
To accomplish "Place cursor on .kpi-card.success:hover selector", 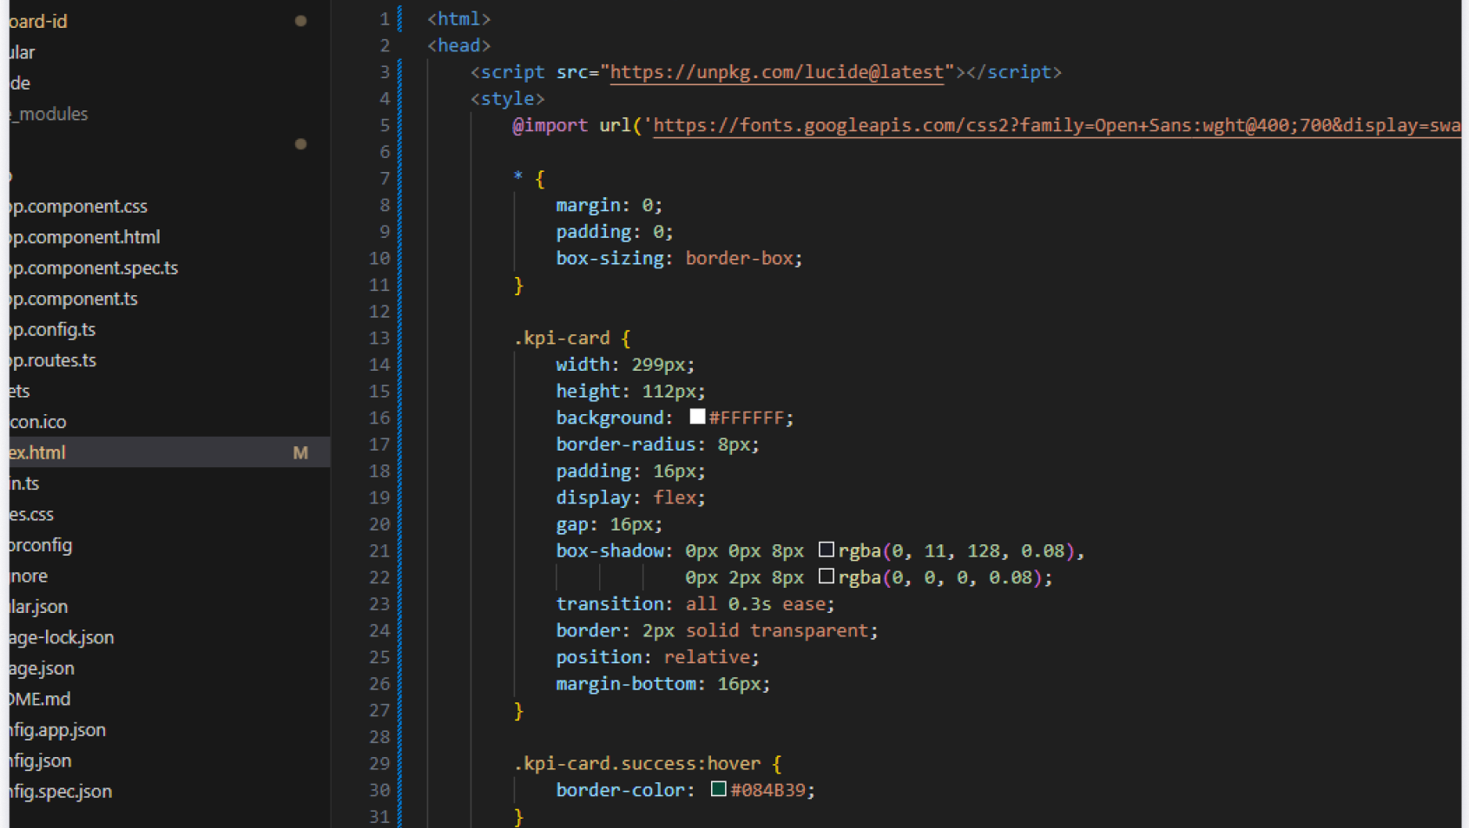I will point(637,763).
